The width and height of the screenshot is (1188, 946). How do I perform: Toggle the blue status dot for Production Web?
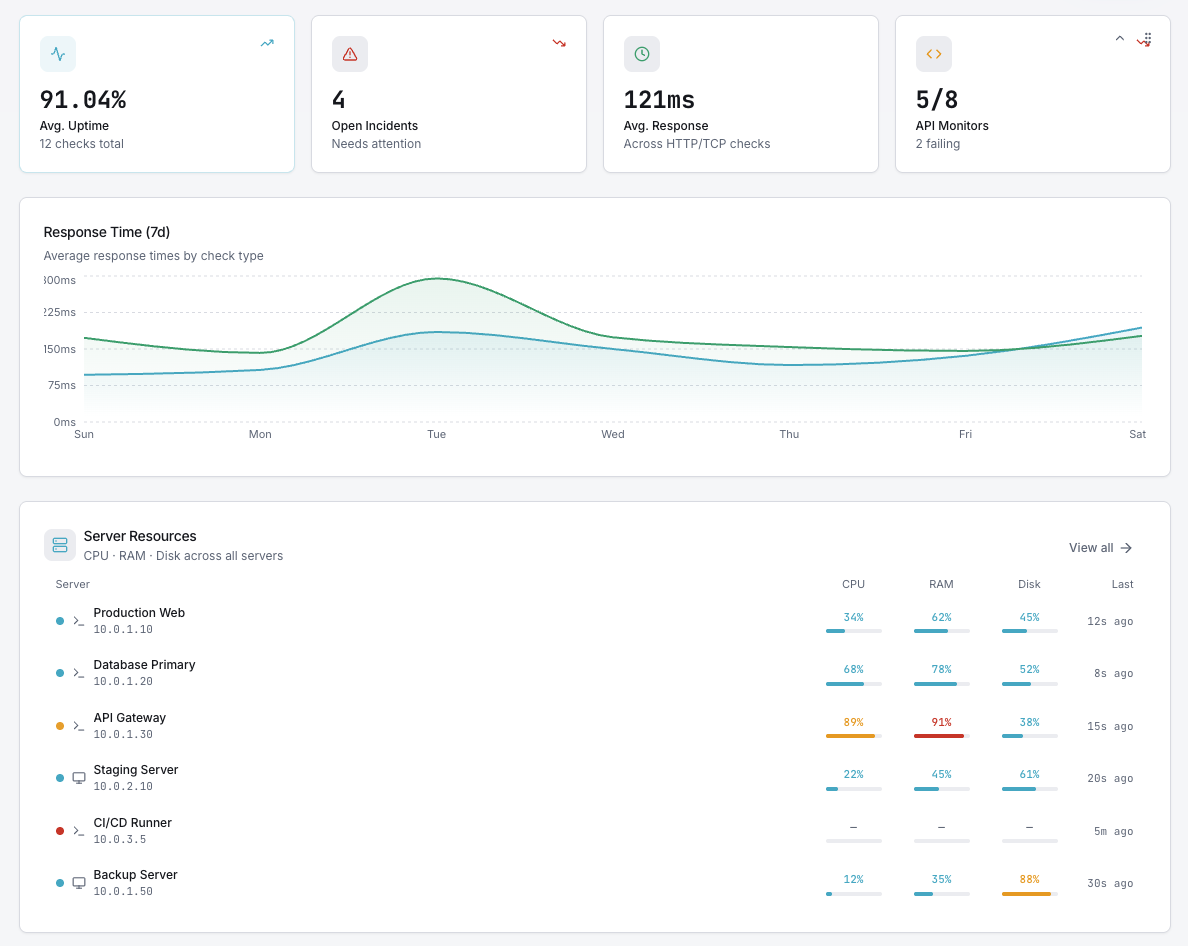[x=59, y=621]
